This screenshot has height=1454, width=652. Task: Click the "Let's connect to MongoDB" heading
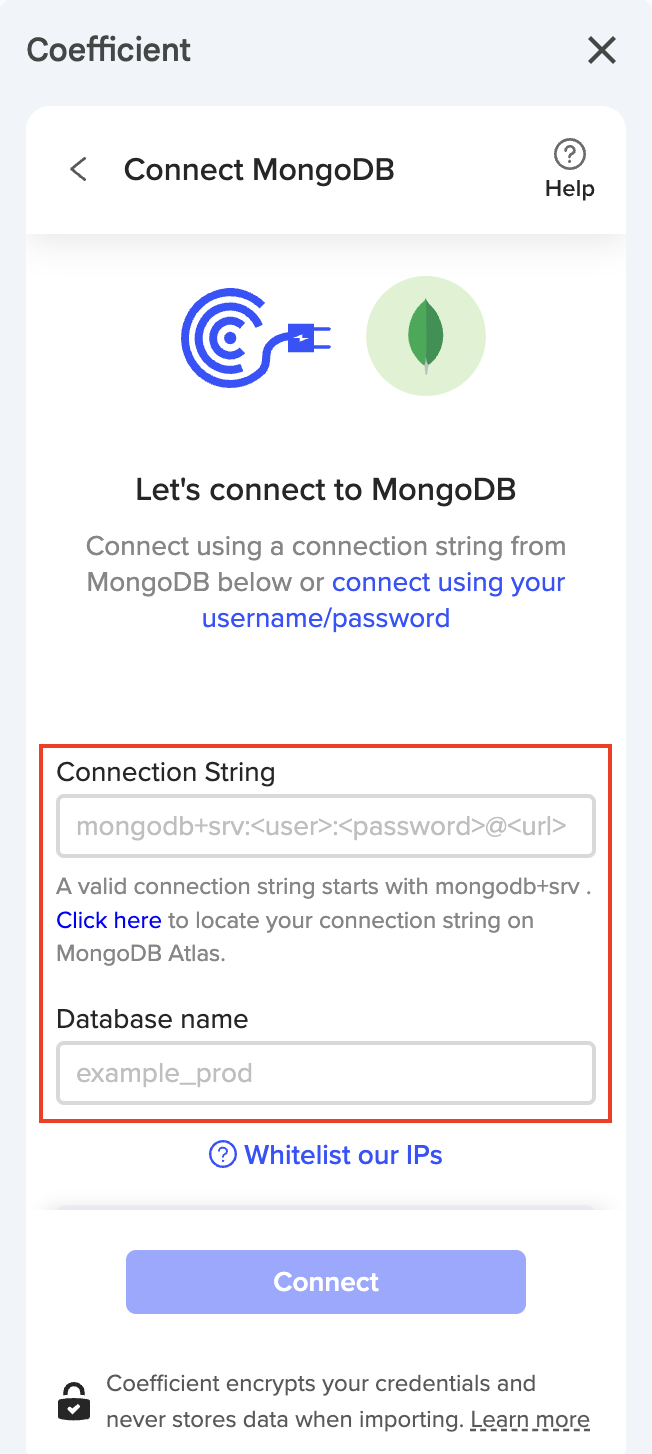click(326, 490)
